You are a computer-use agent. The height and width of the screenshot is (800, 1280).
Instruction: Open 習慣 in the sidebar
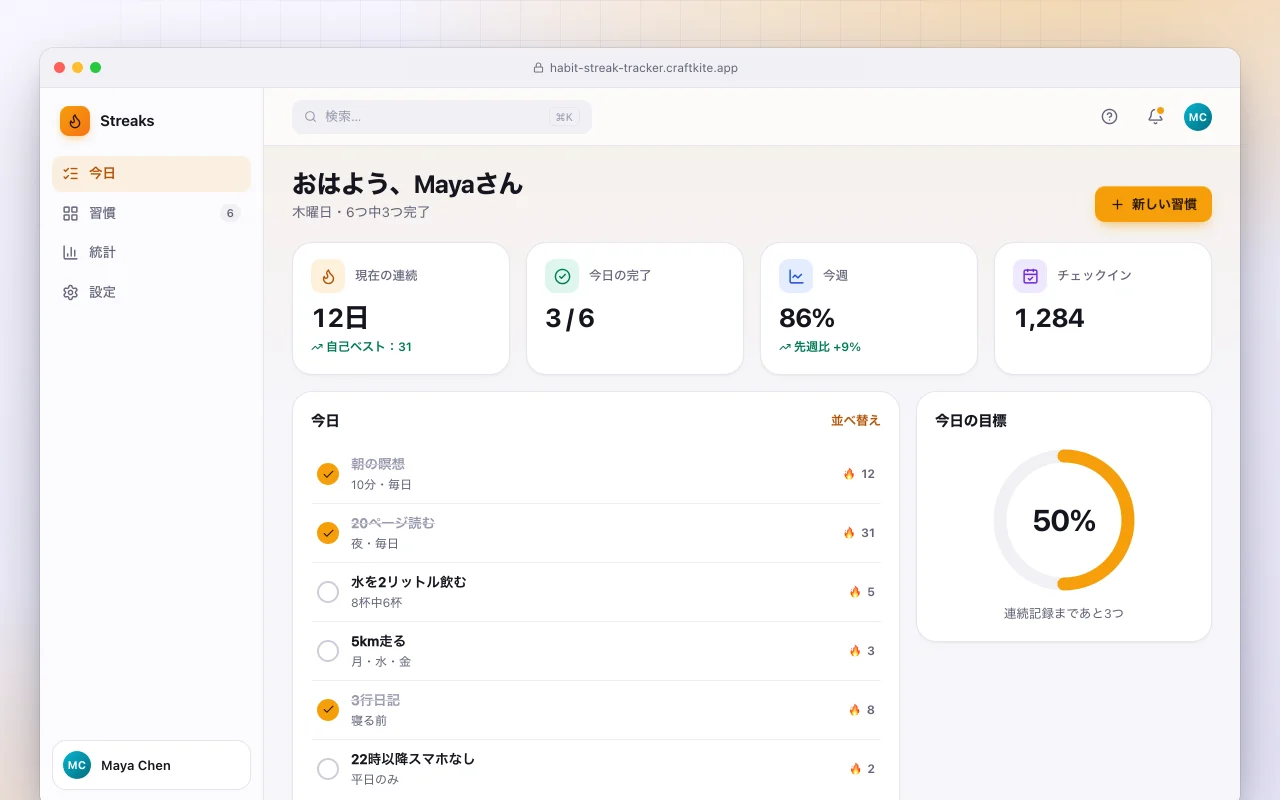151,213
